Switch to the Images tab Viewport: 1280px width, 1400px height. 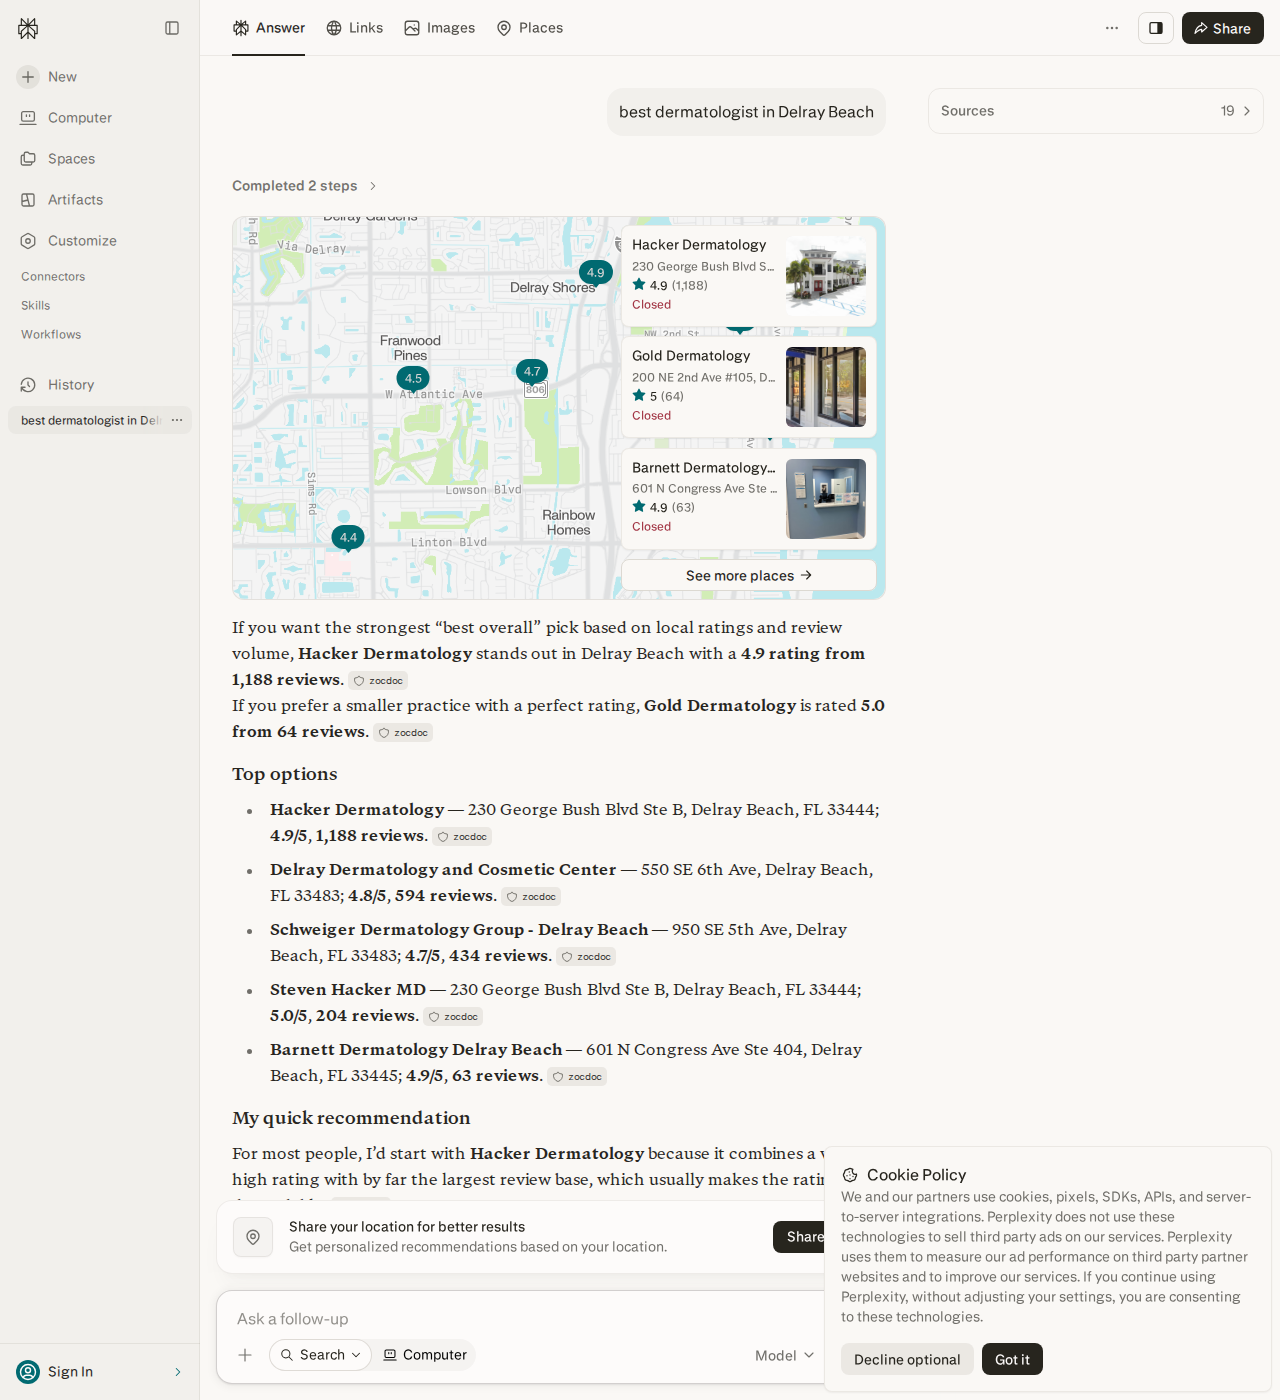pyautogui.click(x=440, y=28)
